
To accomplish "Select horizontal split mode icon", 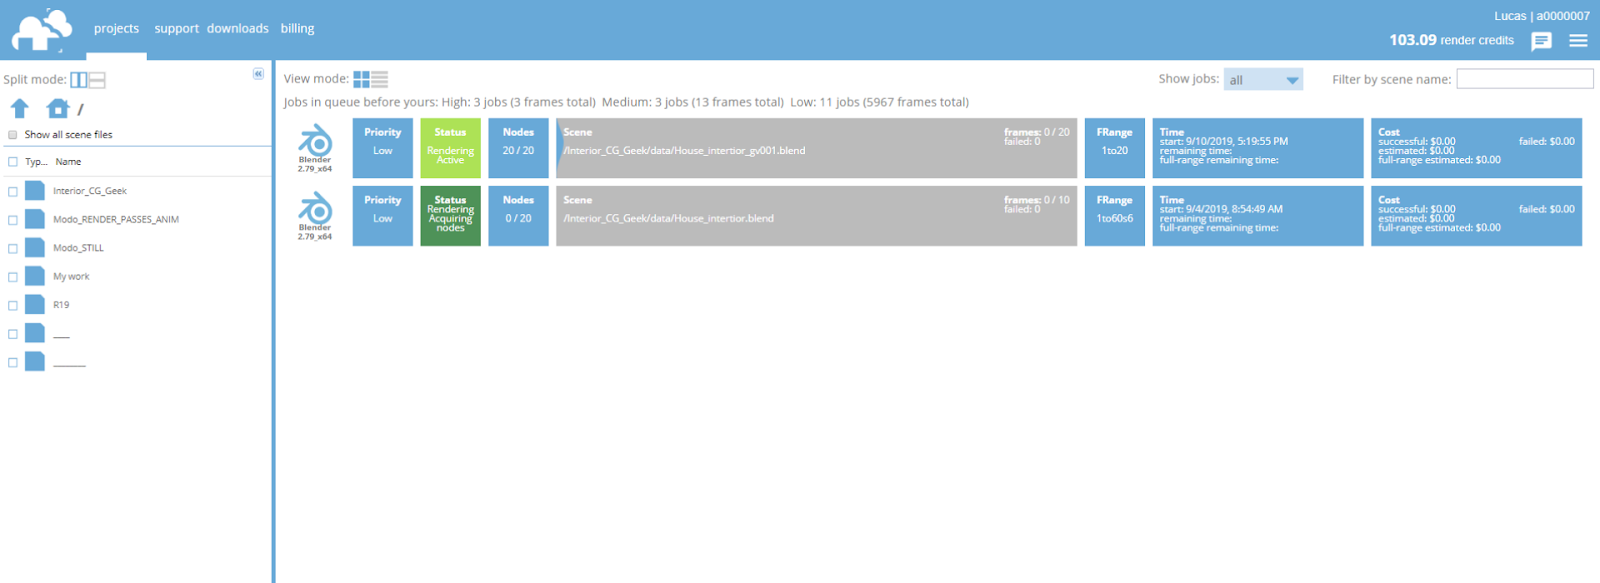I will [x=97, y=80].
